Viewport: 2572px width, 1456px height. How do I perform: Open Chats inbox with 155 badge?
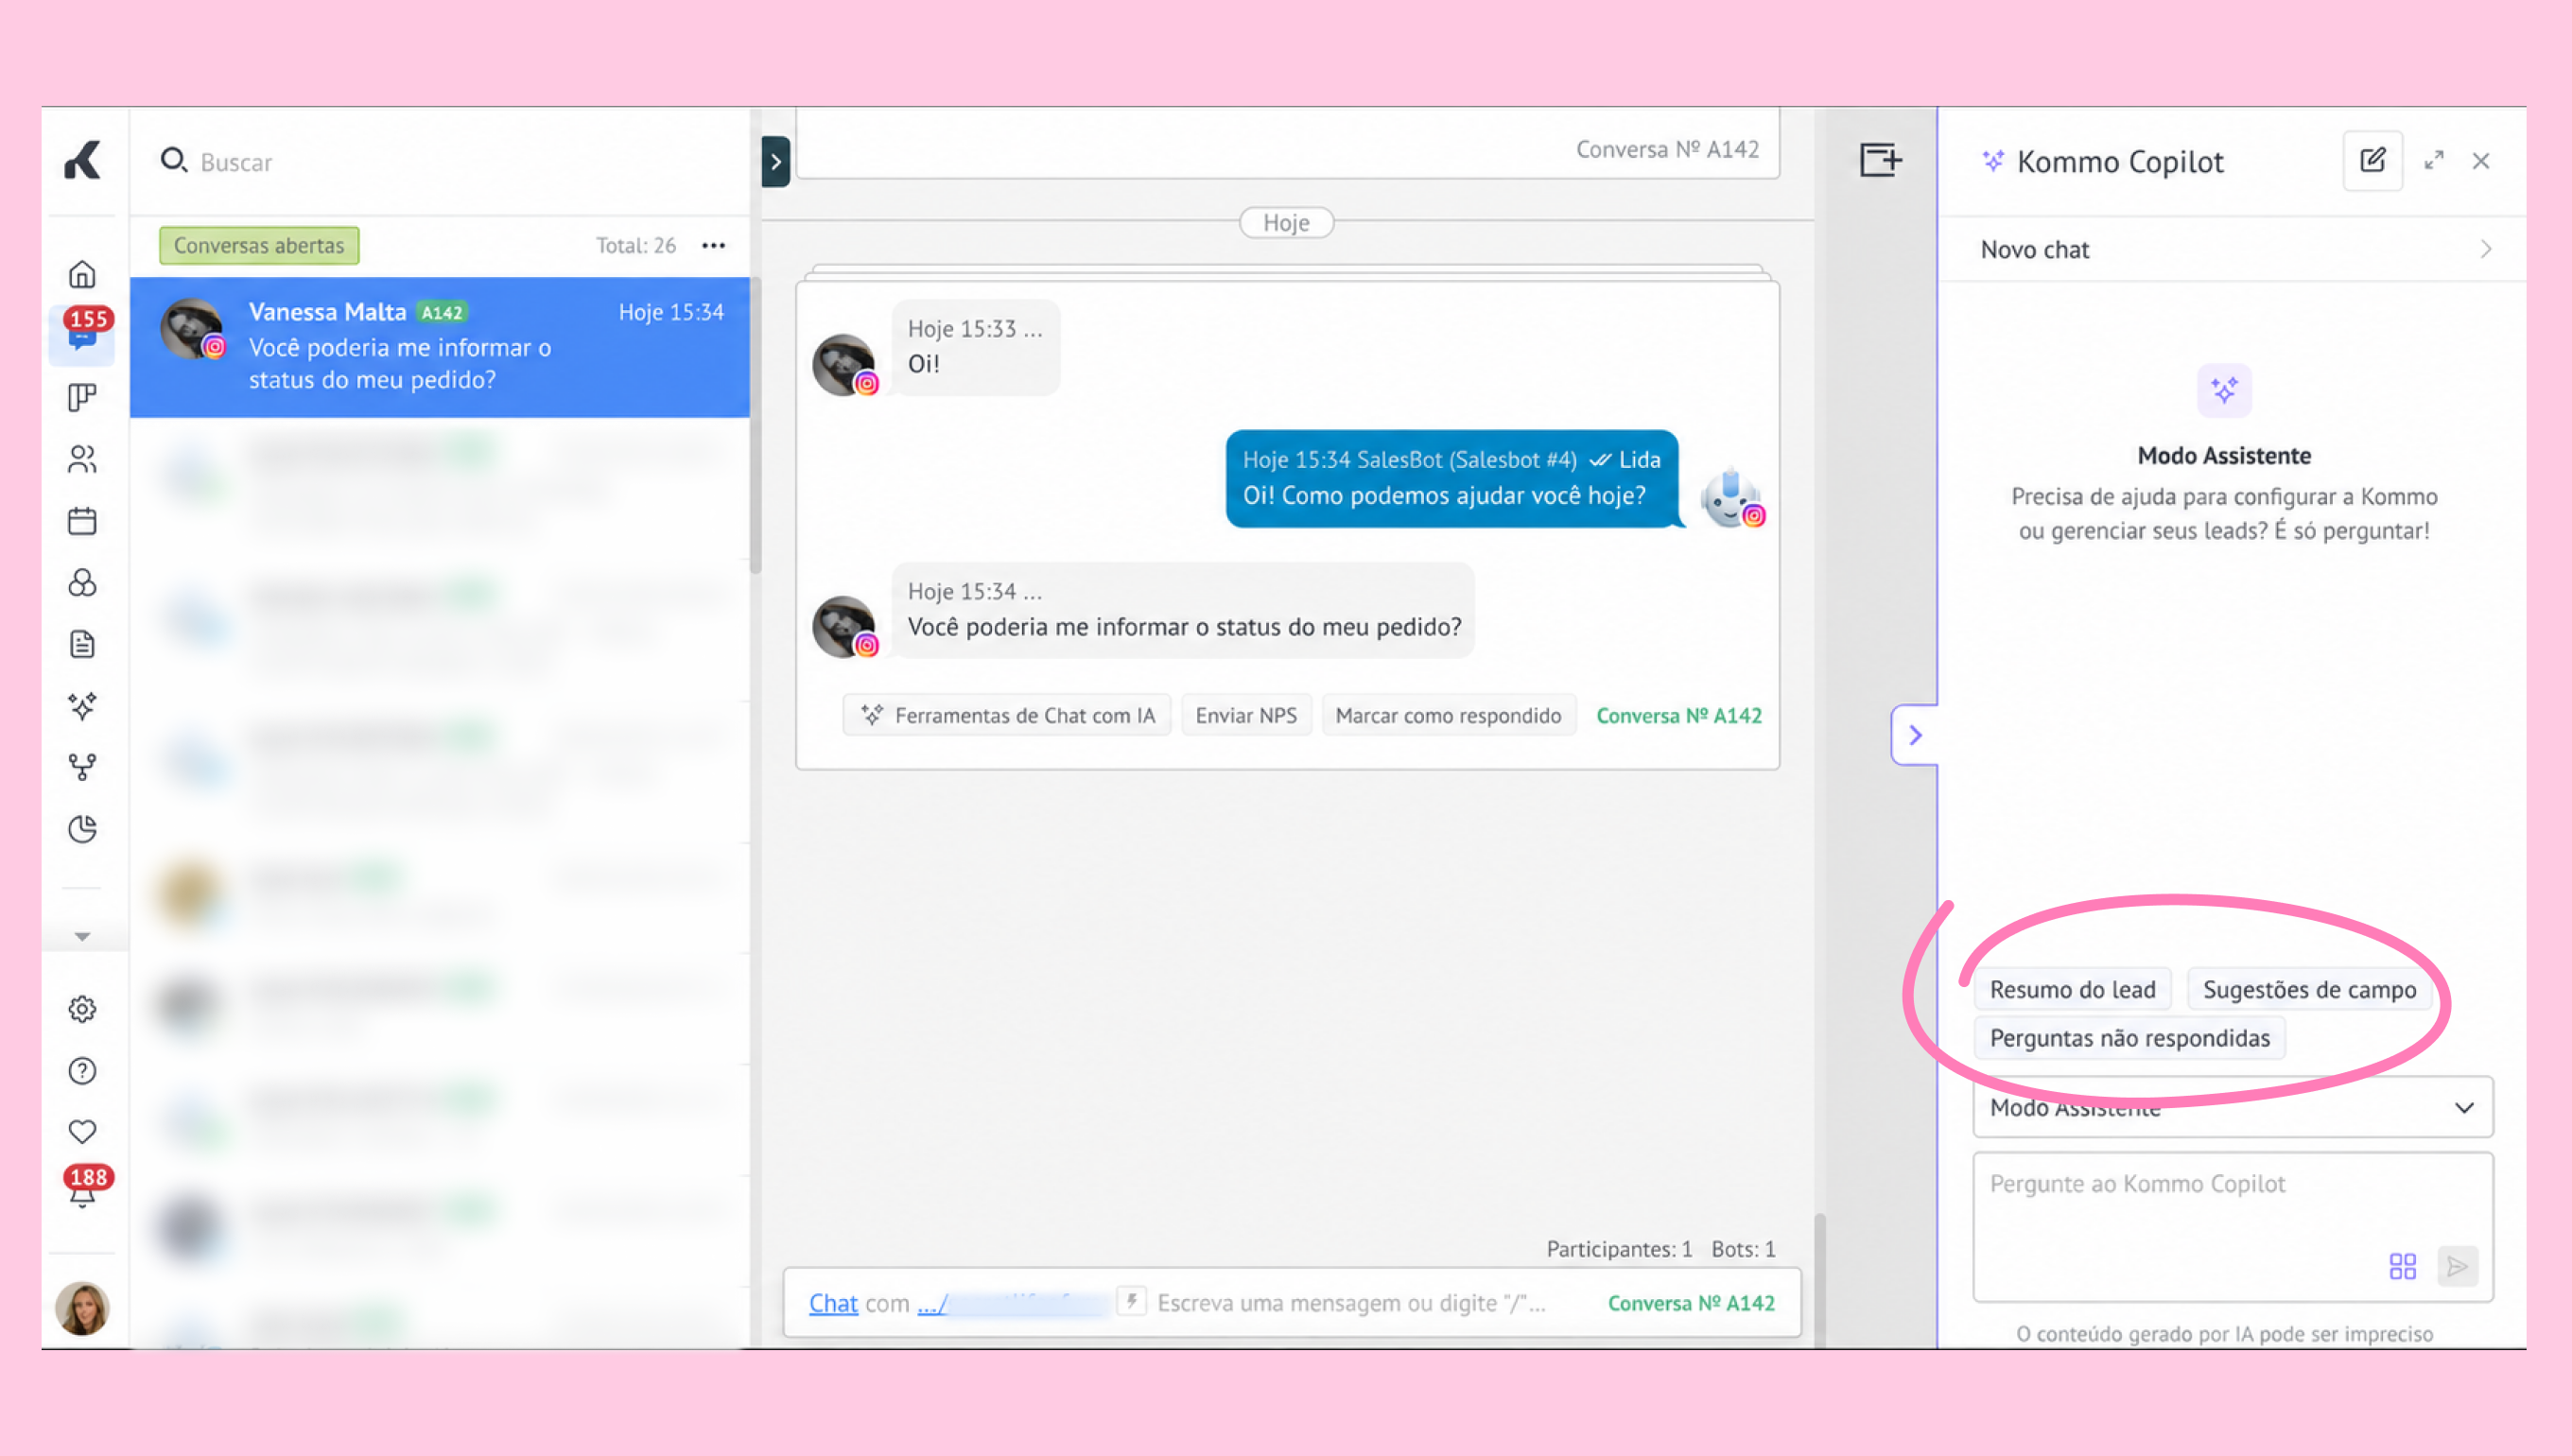(x=82, y=335)
